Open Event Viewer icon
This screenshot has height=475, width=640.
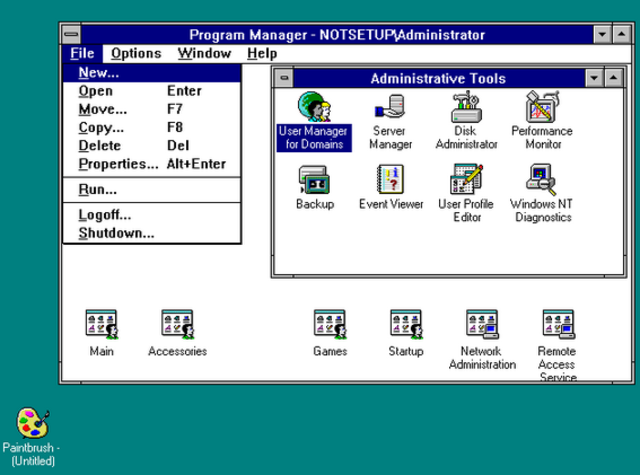click(391, 179)
